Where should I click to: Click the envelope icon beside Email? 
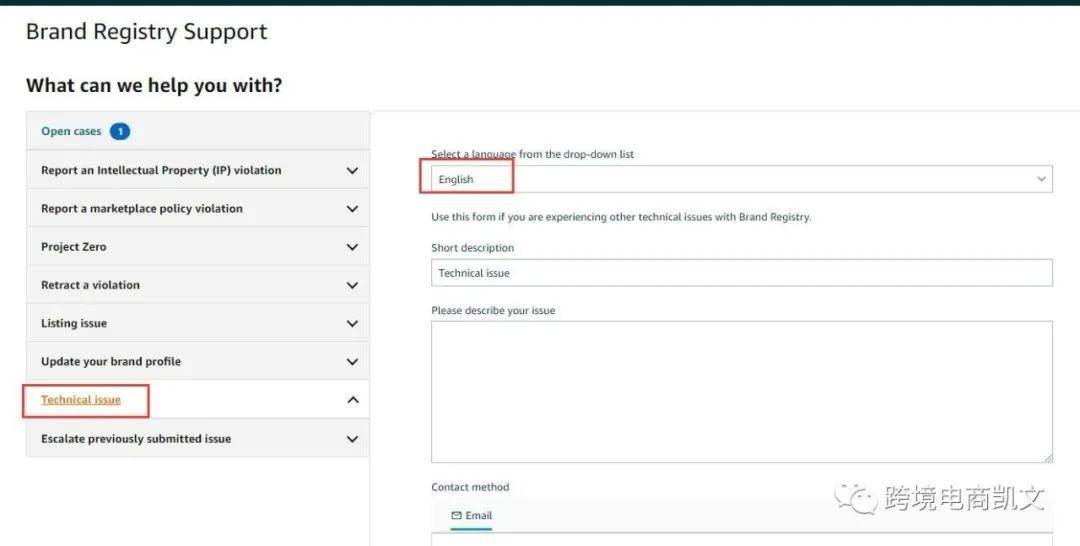(x=456, y=515)
